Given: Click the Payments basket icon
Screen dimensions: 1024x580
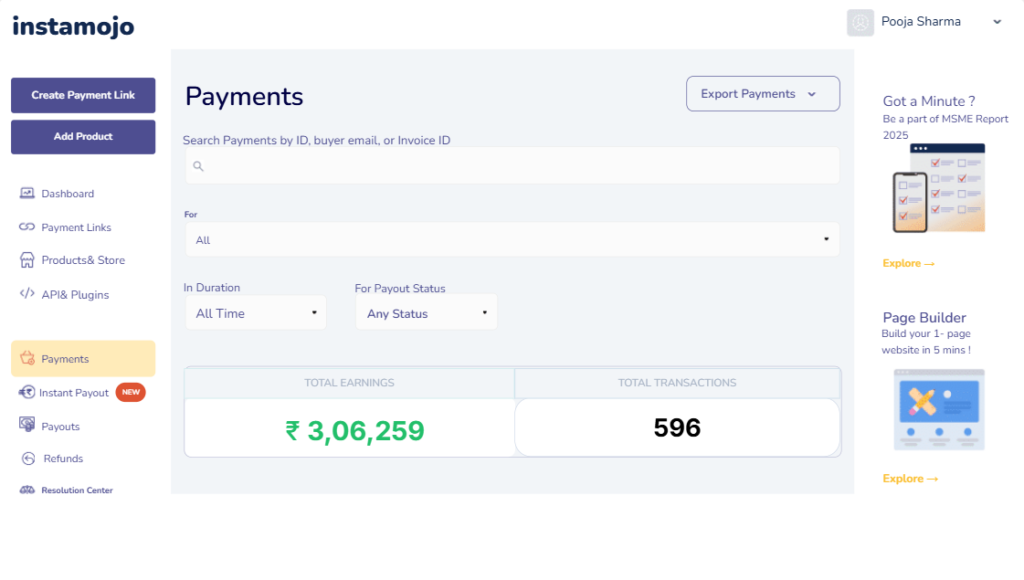Looking at the screenshot, I should (27, 358).
